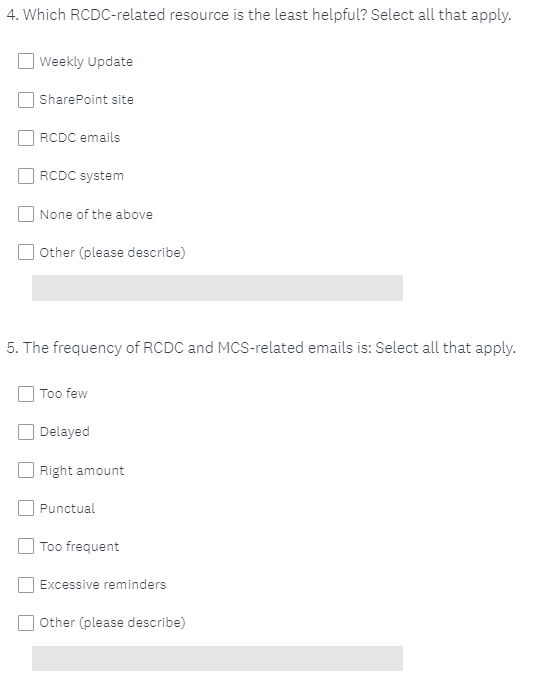547x690 pixels.
Task: Mark the Too frequent option
Action: coord(26,546)
